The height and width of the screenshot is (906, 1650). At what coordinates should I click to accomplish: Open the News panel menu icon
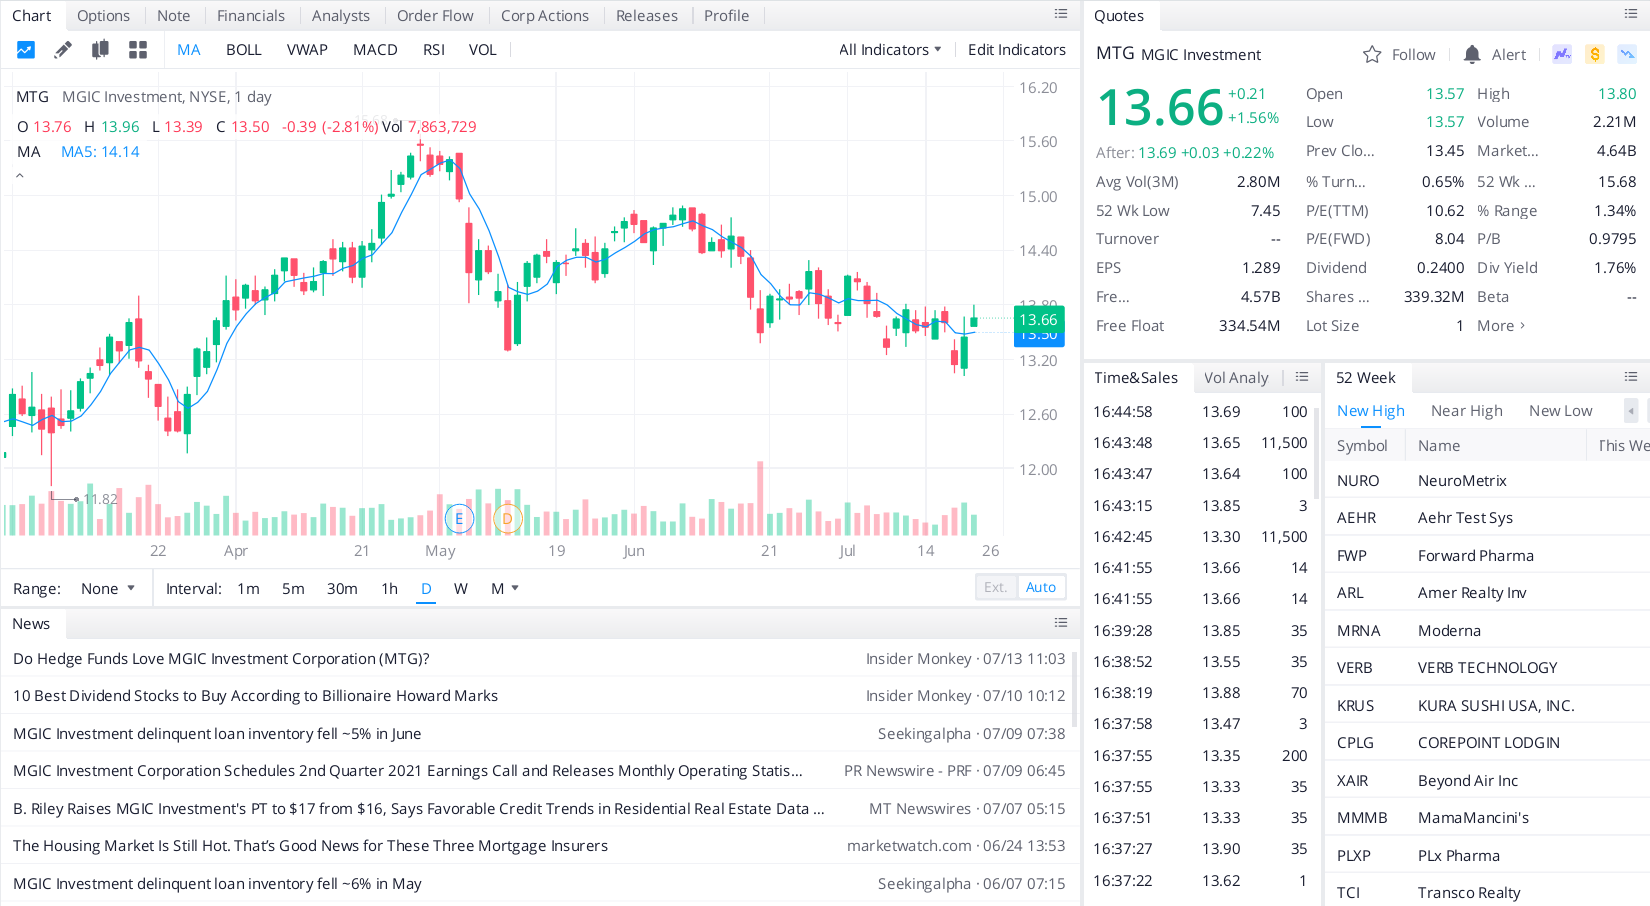1061,623
